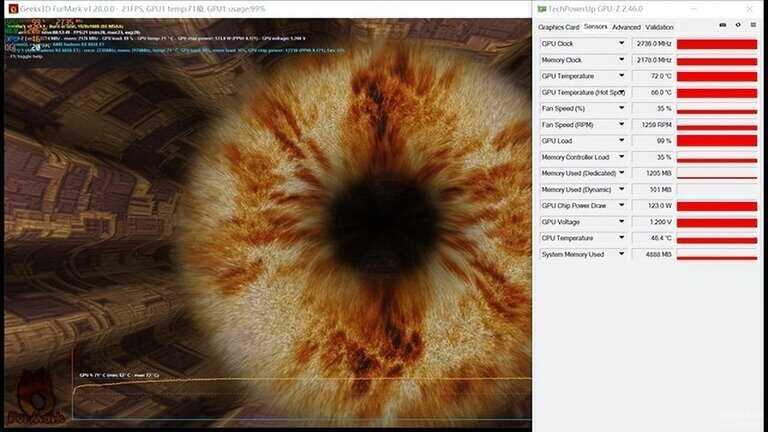Switch to the Graphics Card tab
Image resolution: width=768 pixels, height=432 pixels.
[x=558, y=27]
